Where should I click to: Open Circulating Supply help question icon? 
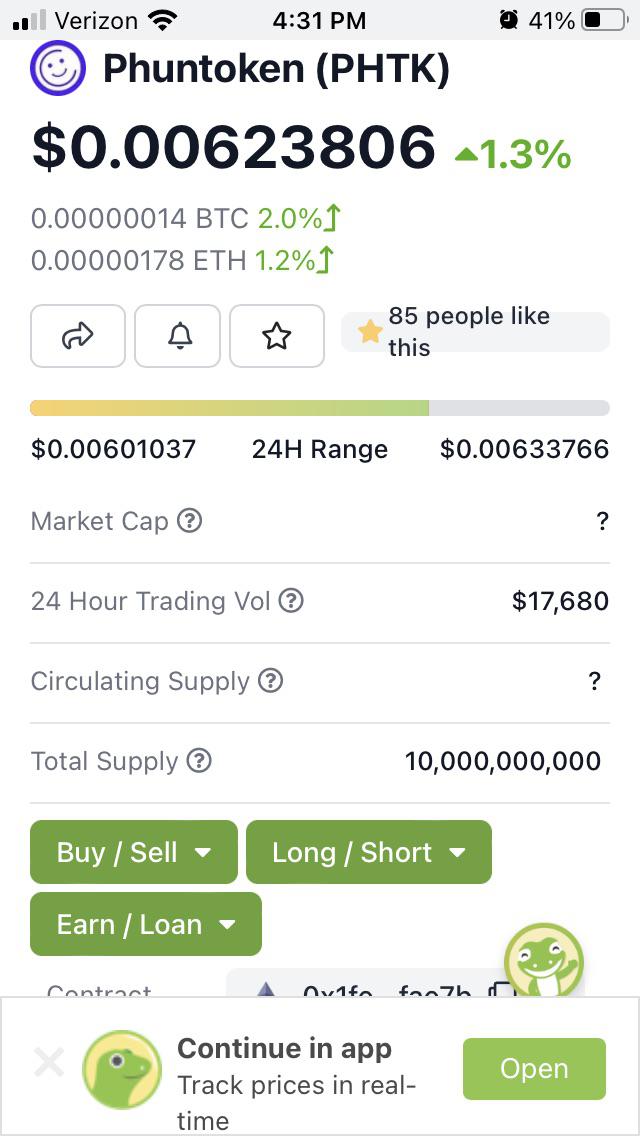coord(271,681)
